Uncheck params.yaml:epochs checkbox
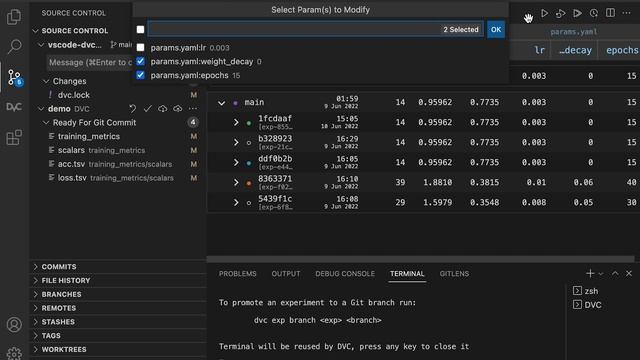Screen dimensions: 640x360 140,75
